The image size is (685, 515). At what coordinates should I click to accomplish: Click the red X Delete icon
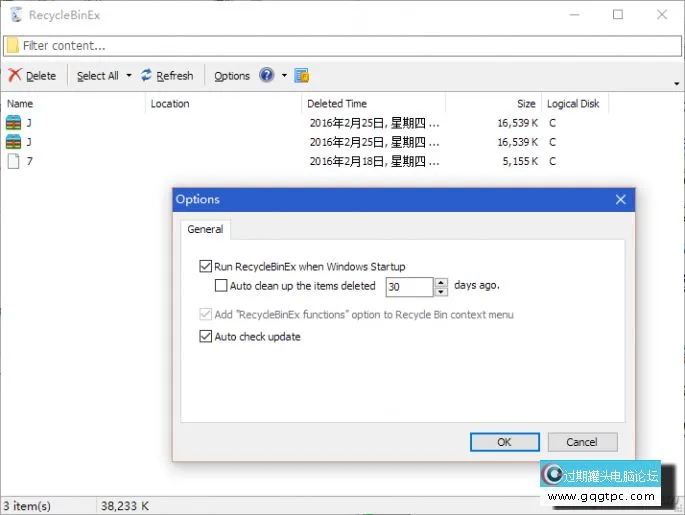(15, 76)
